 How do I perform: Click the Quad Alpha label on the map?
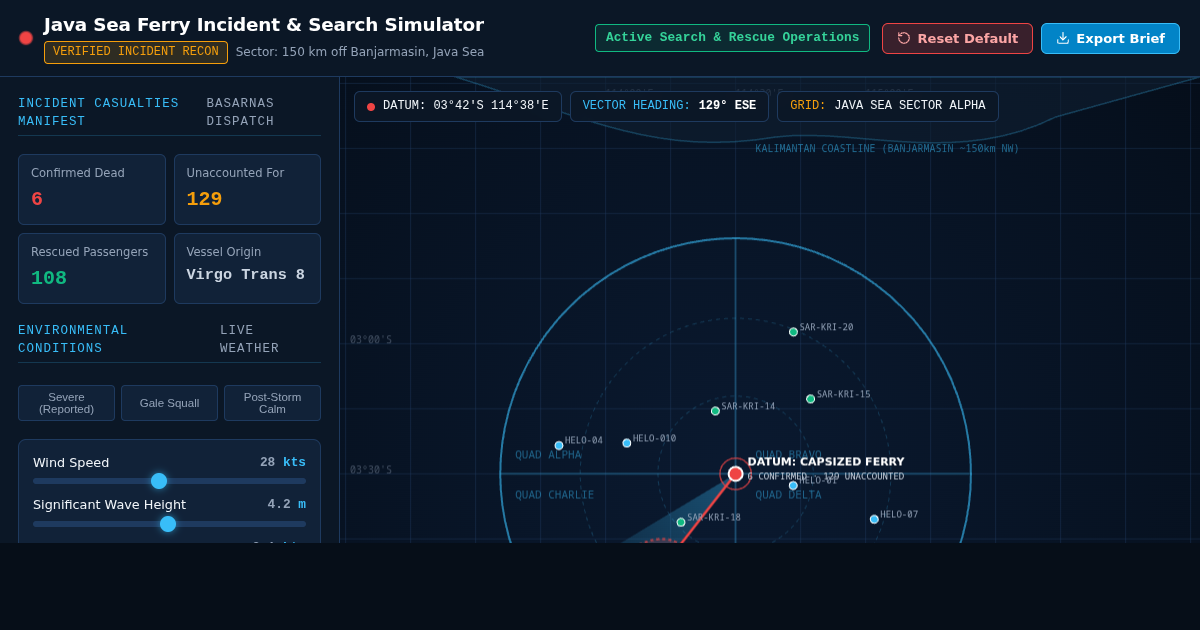[x=548, y=455]
